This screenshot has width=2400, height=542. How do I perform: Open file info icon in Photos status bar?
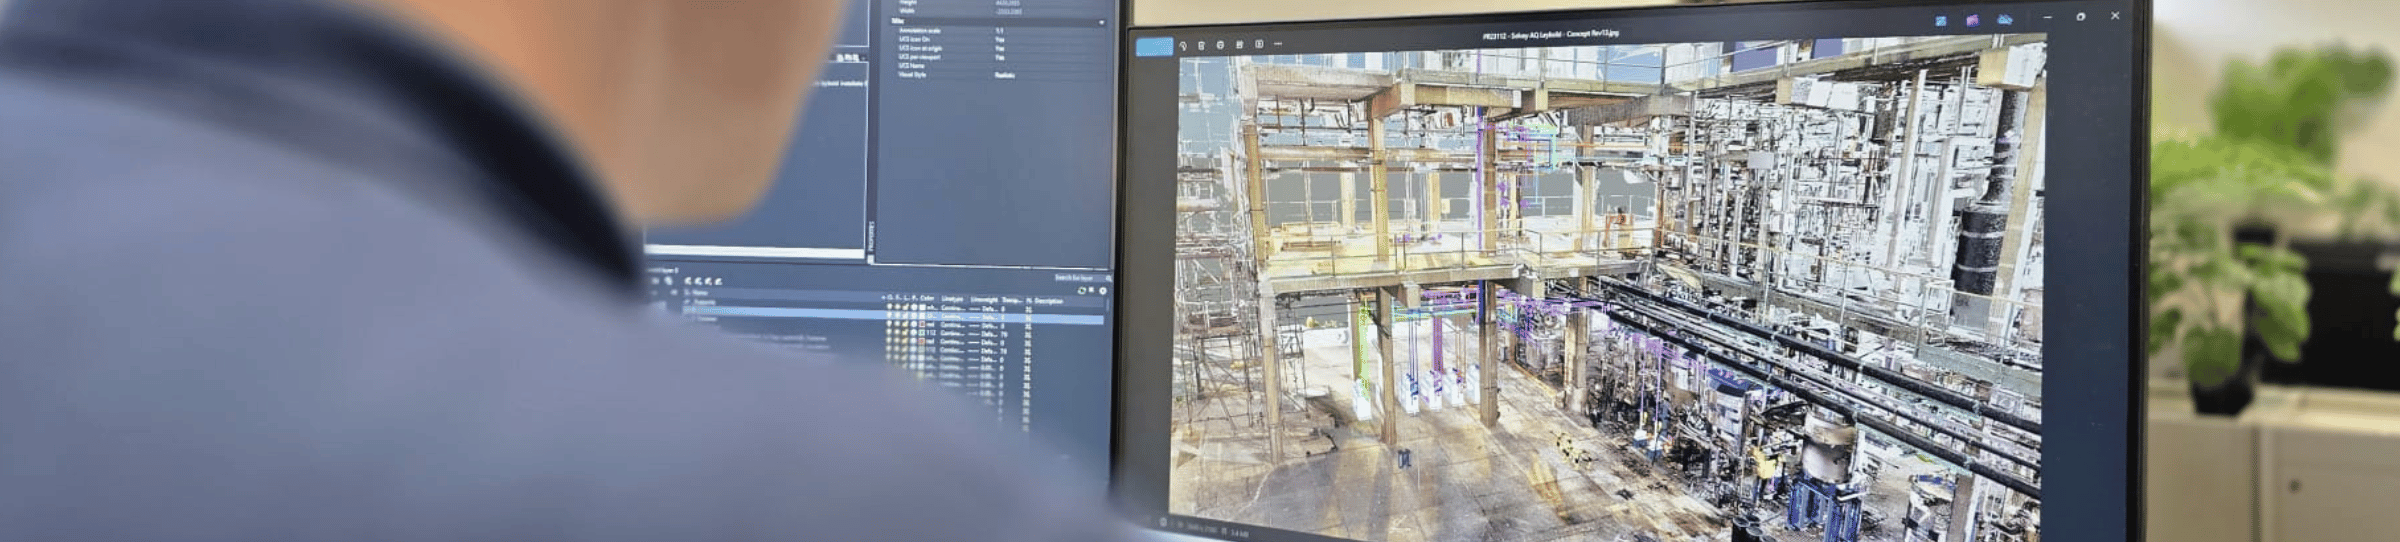coord(1162,521)
